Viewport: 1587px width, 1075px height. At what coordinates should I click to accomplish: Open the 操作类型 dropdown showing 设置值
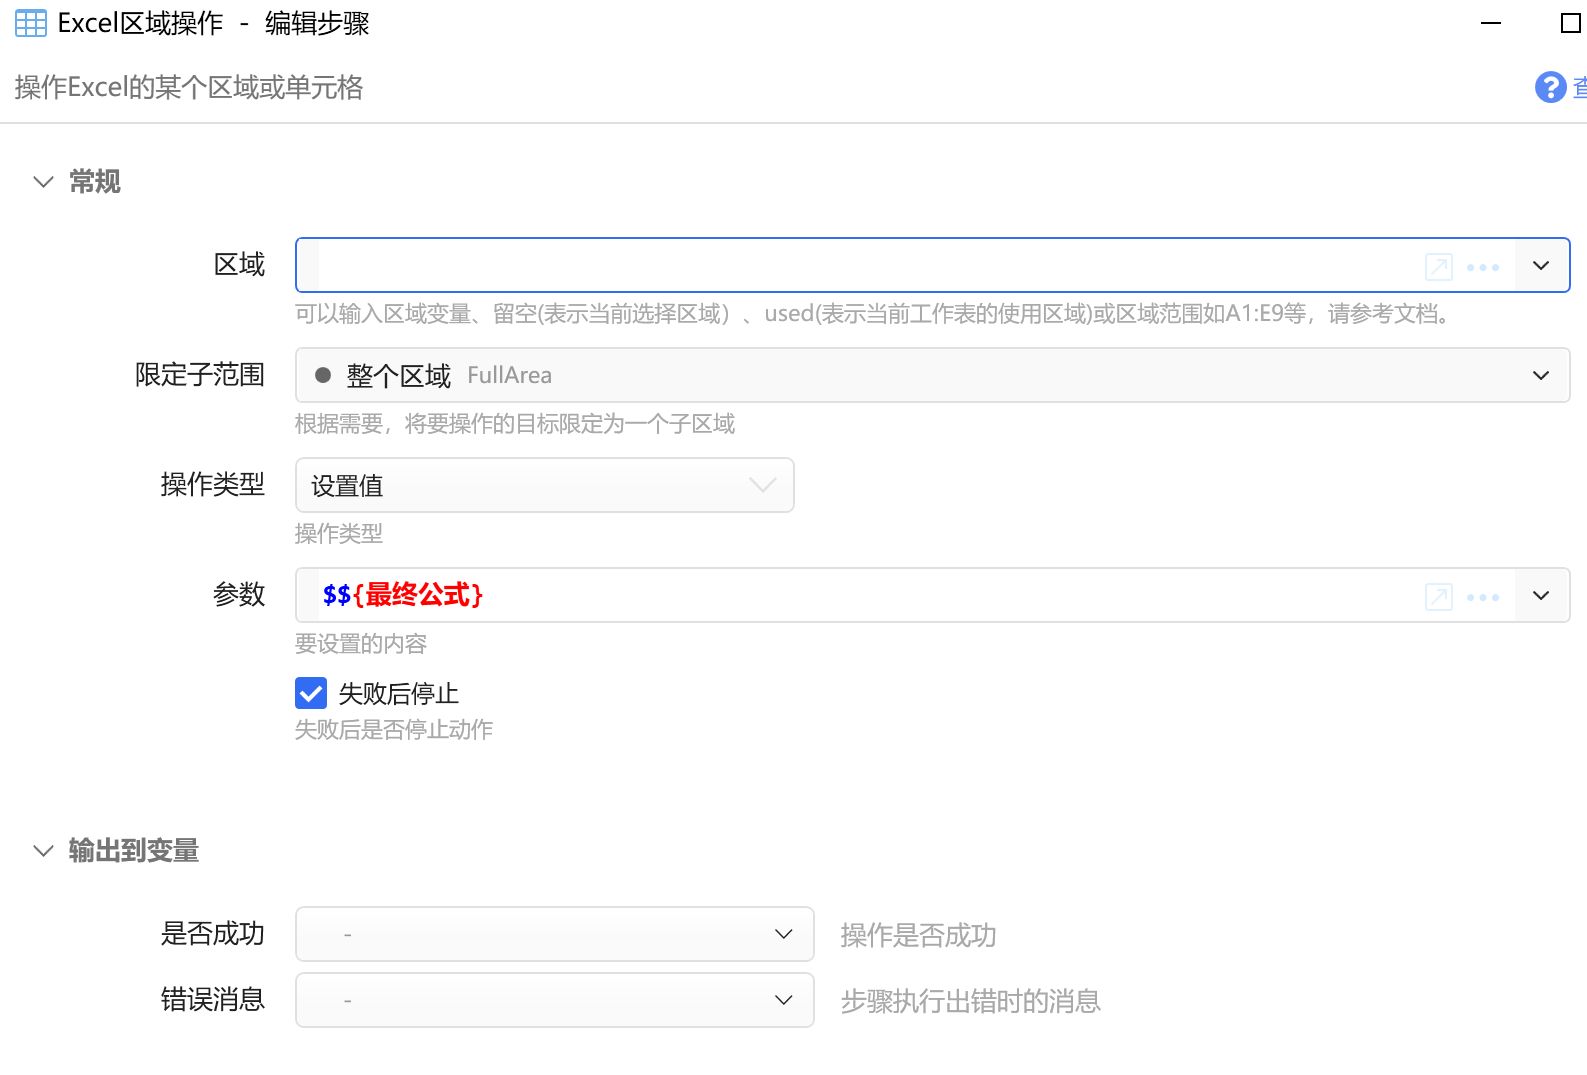(x=544, y=486)
